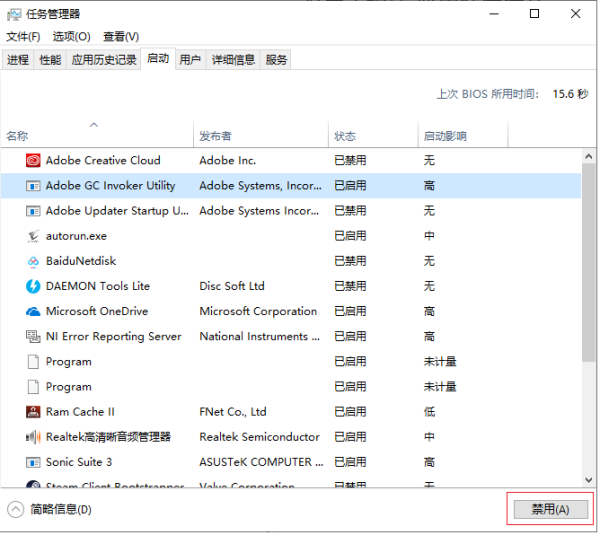The height and width of the screenshot is (535, 600).
Task: Click the FNet Co., Ltd publisher cell
Action: tap(233, 413)
